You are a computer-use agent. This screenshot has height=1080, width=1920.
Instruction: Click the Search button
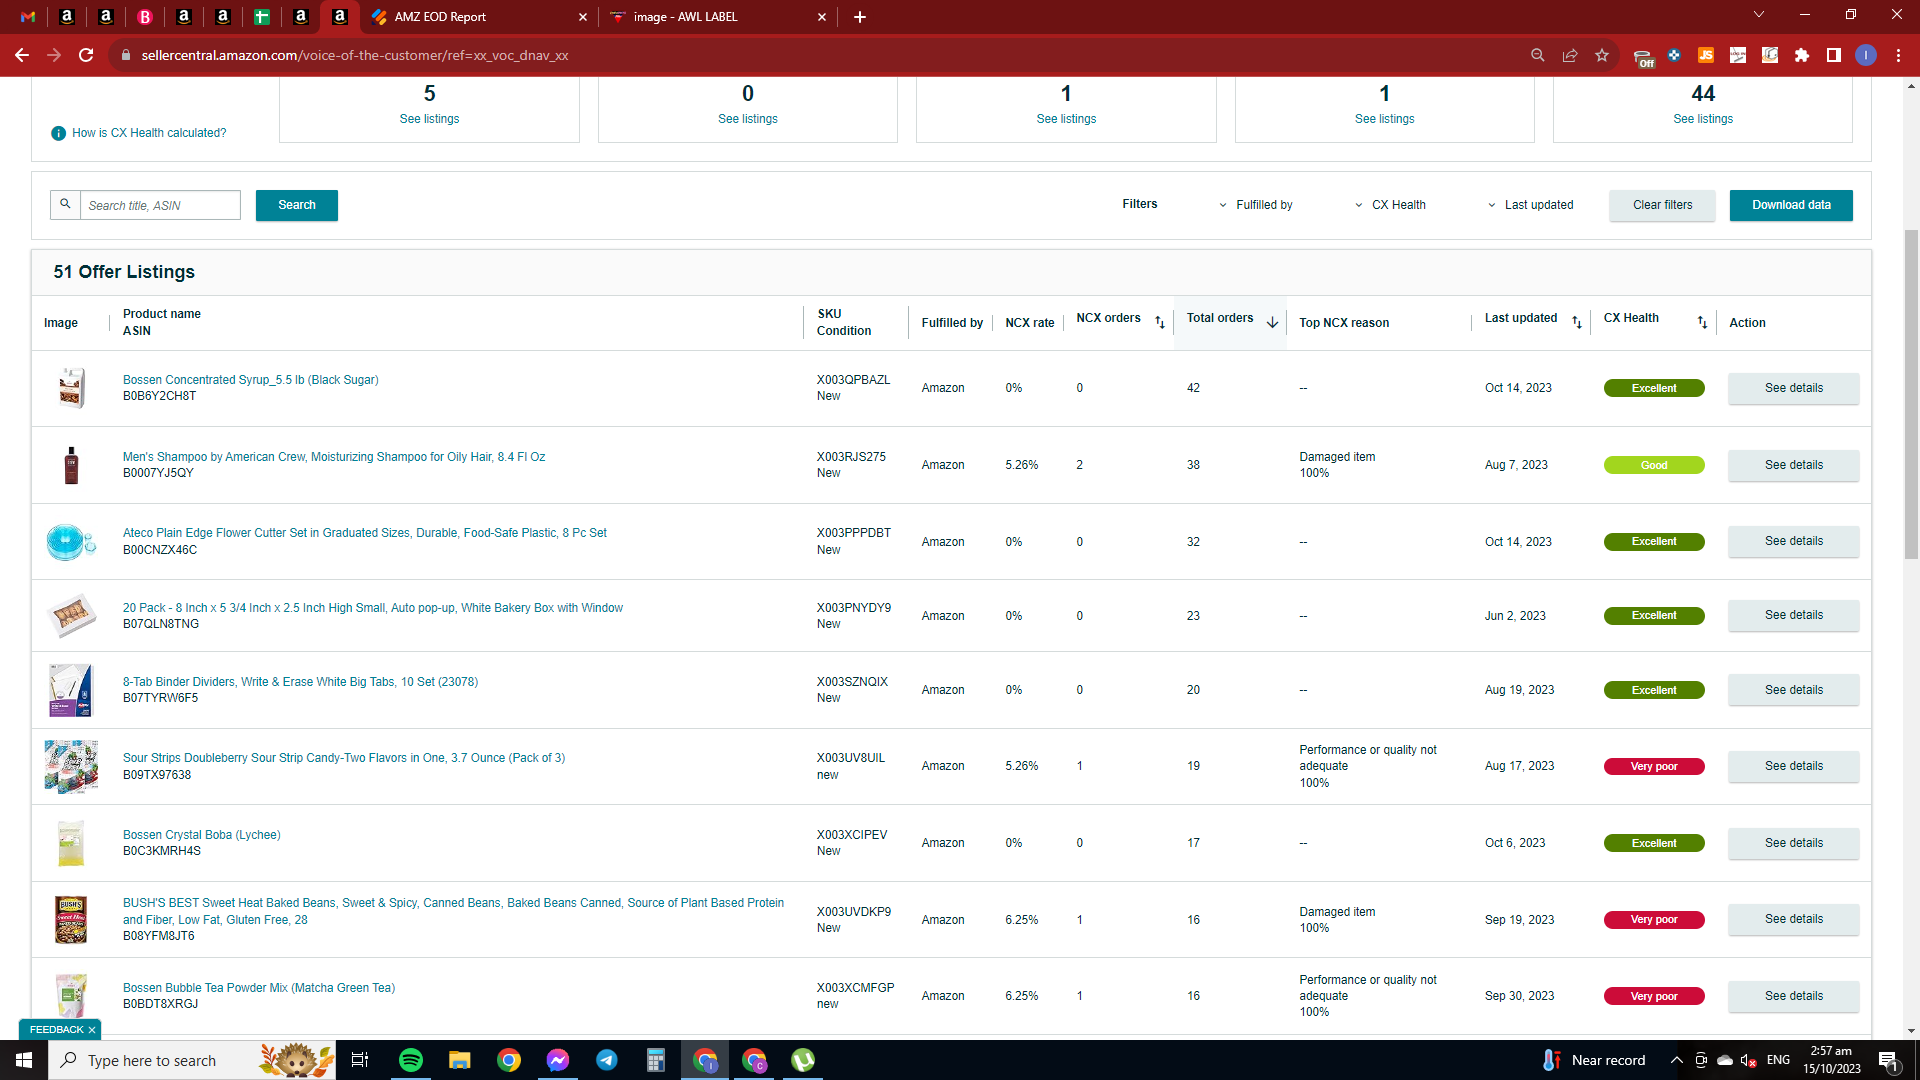coord(297,205)
